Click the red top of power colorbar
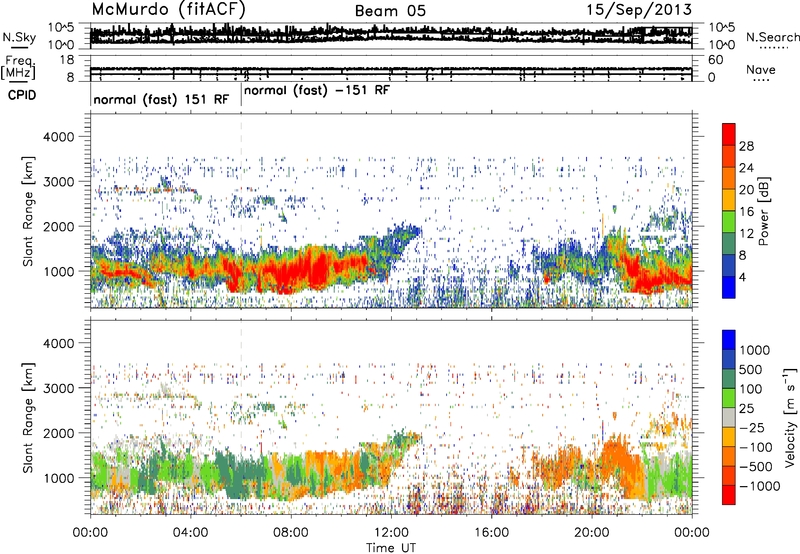 pos(729,134)
